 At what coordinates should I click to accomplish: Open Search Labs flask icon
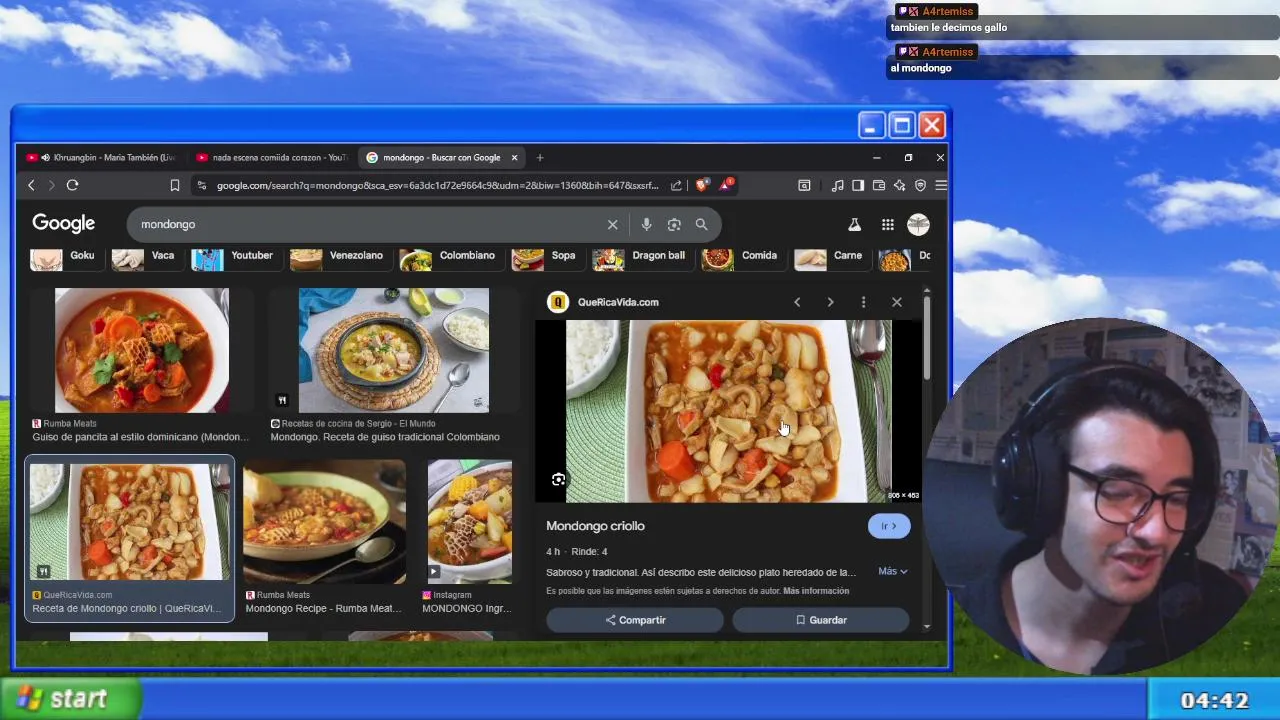[x=854, y=225]
